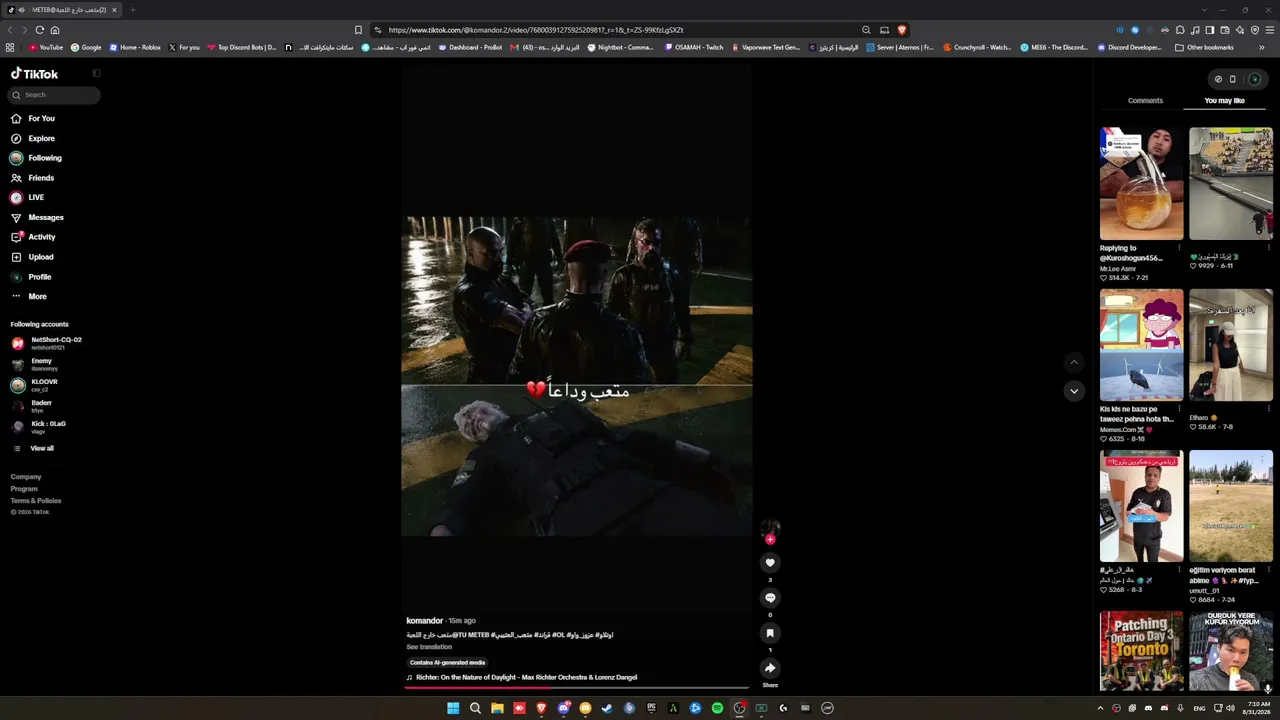Click the get-app phone icon
Screen dimensions: 1280x720
pos(1232,79)
